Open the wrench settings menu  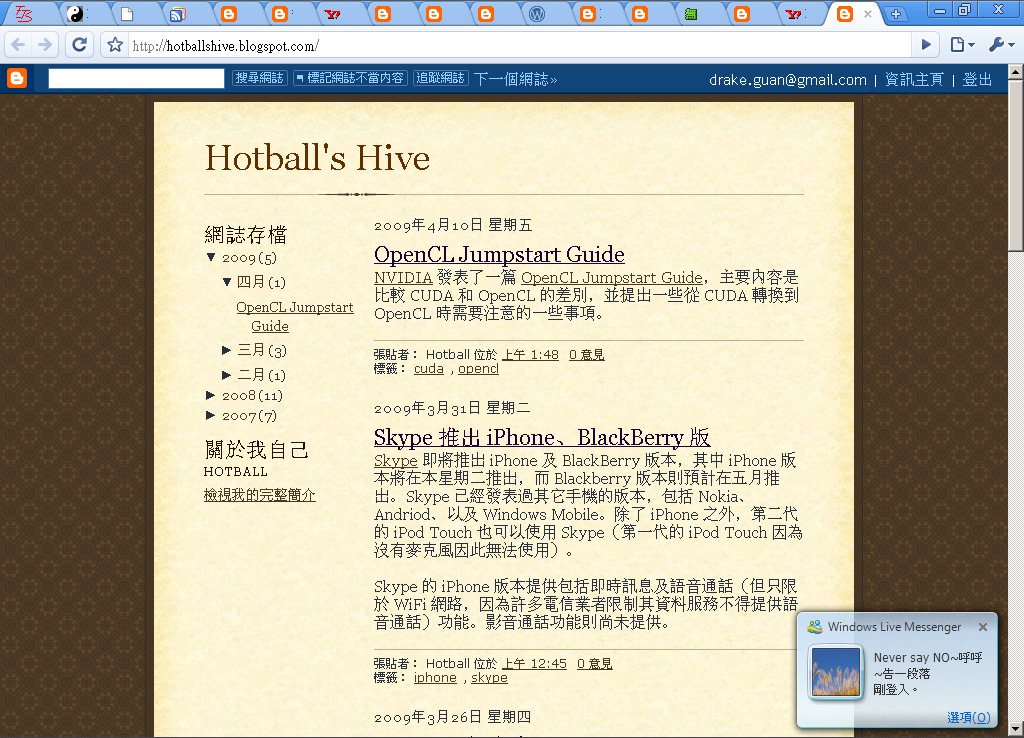[x=1000, y=45]
